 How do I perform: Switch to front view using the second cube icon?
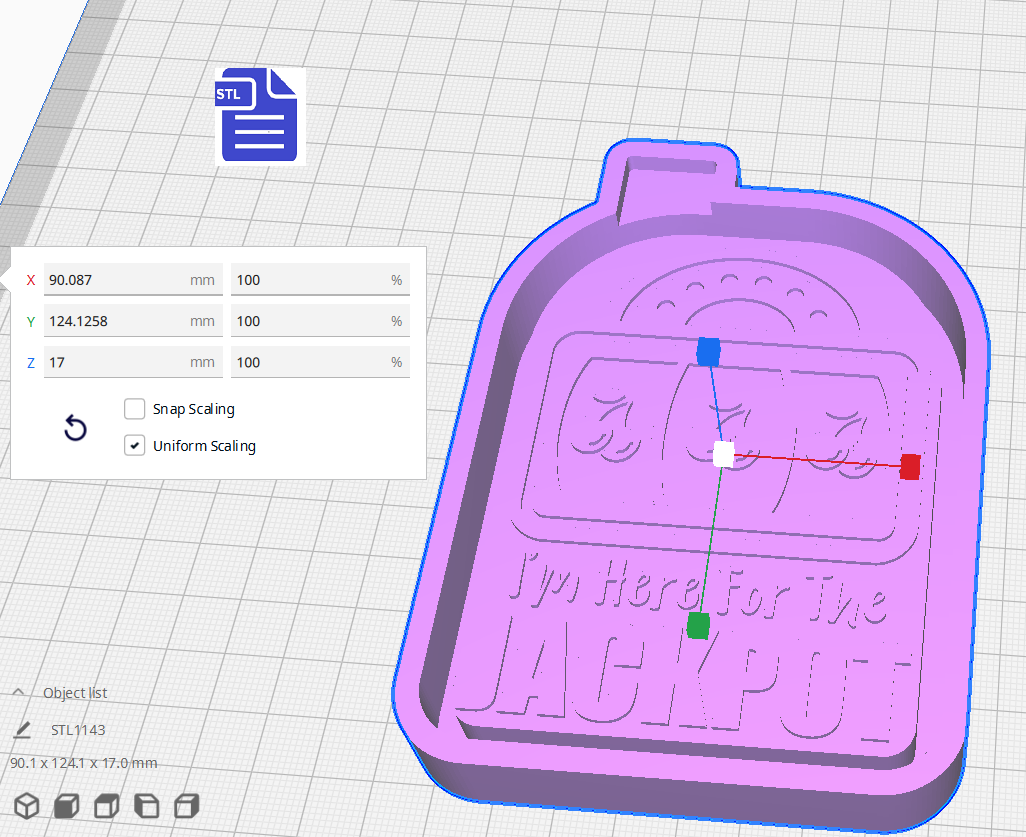point(66,805)
